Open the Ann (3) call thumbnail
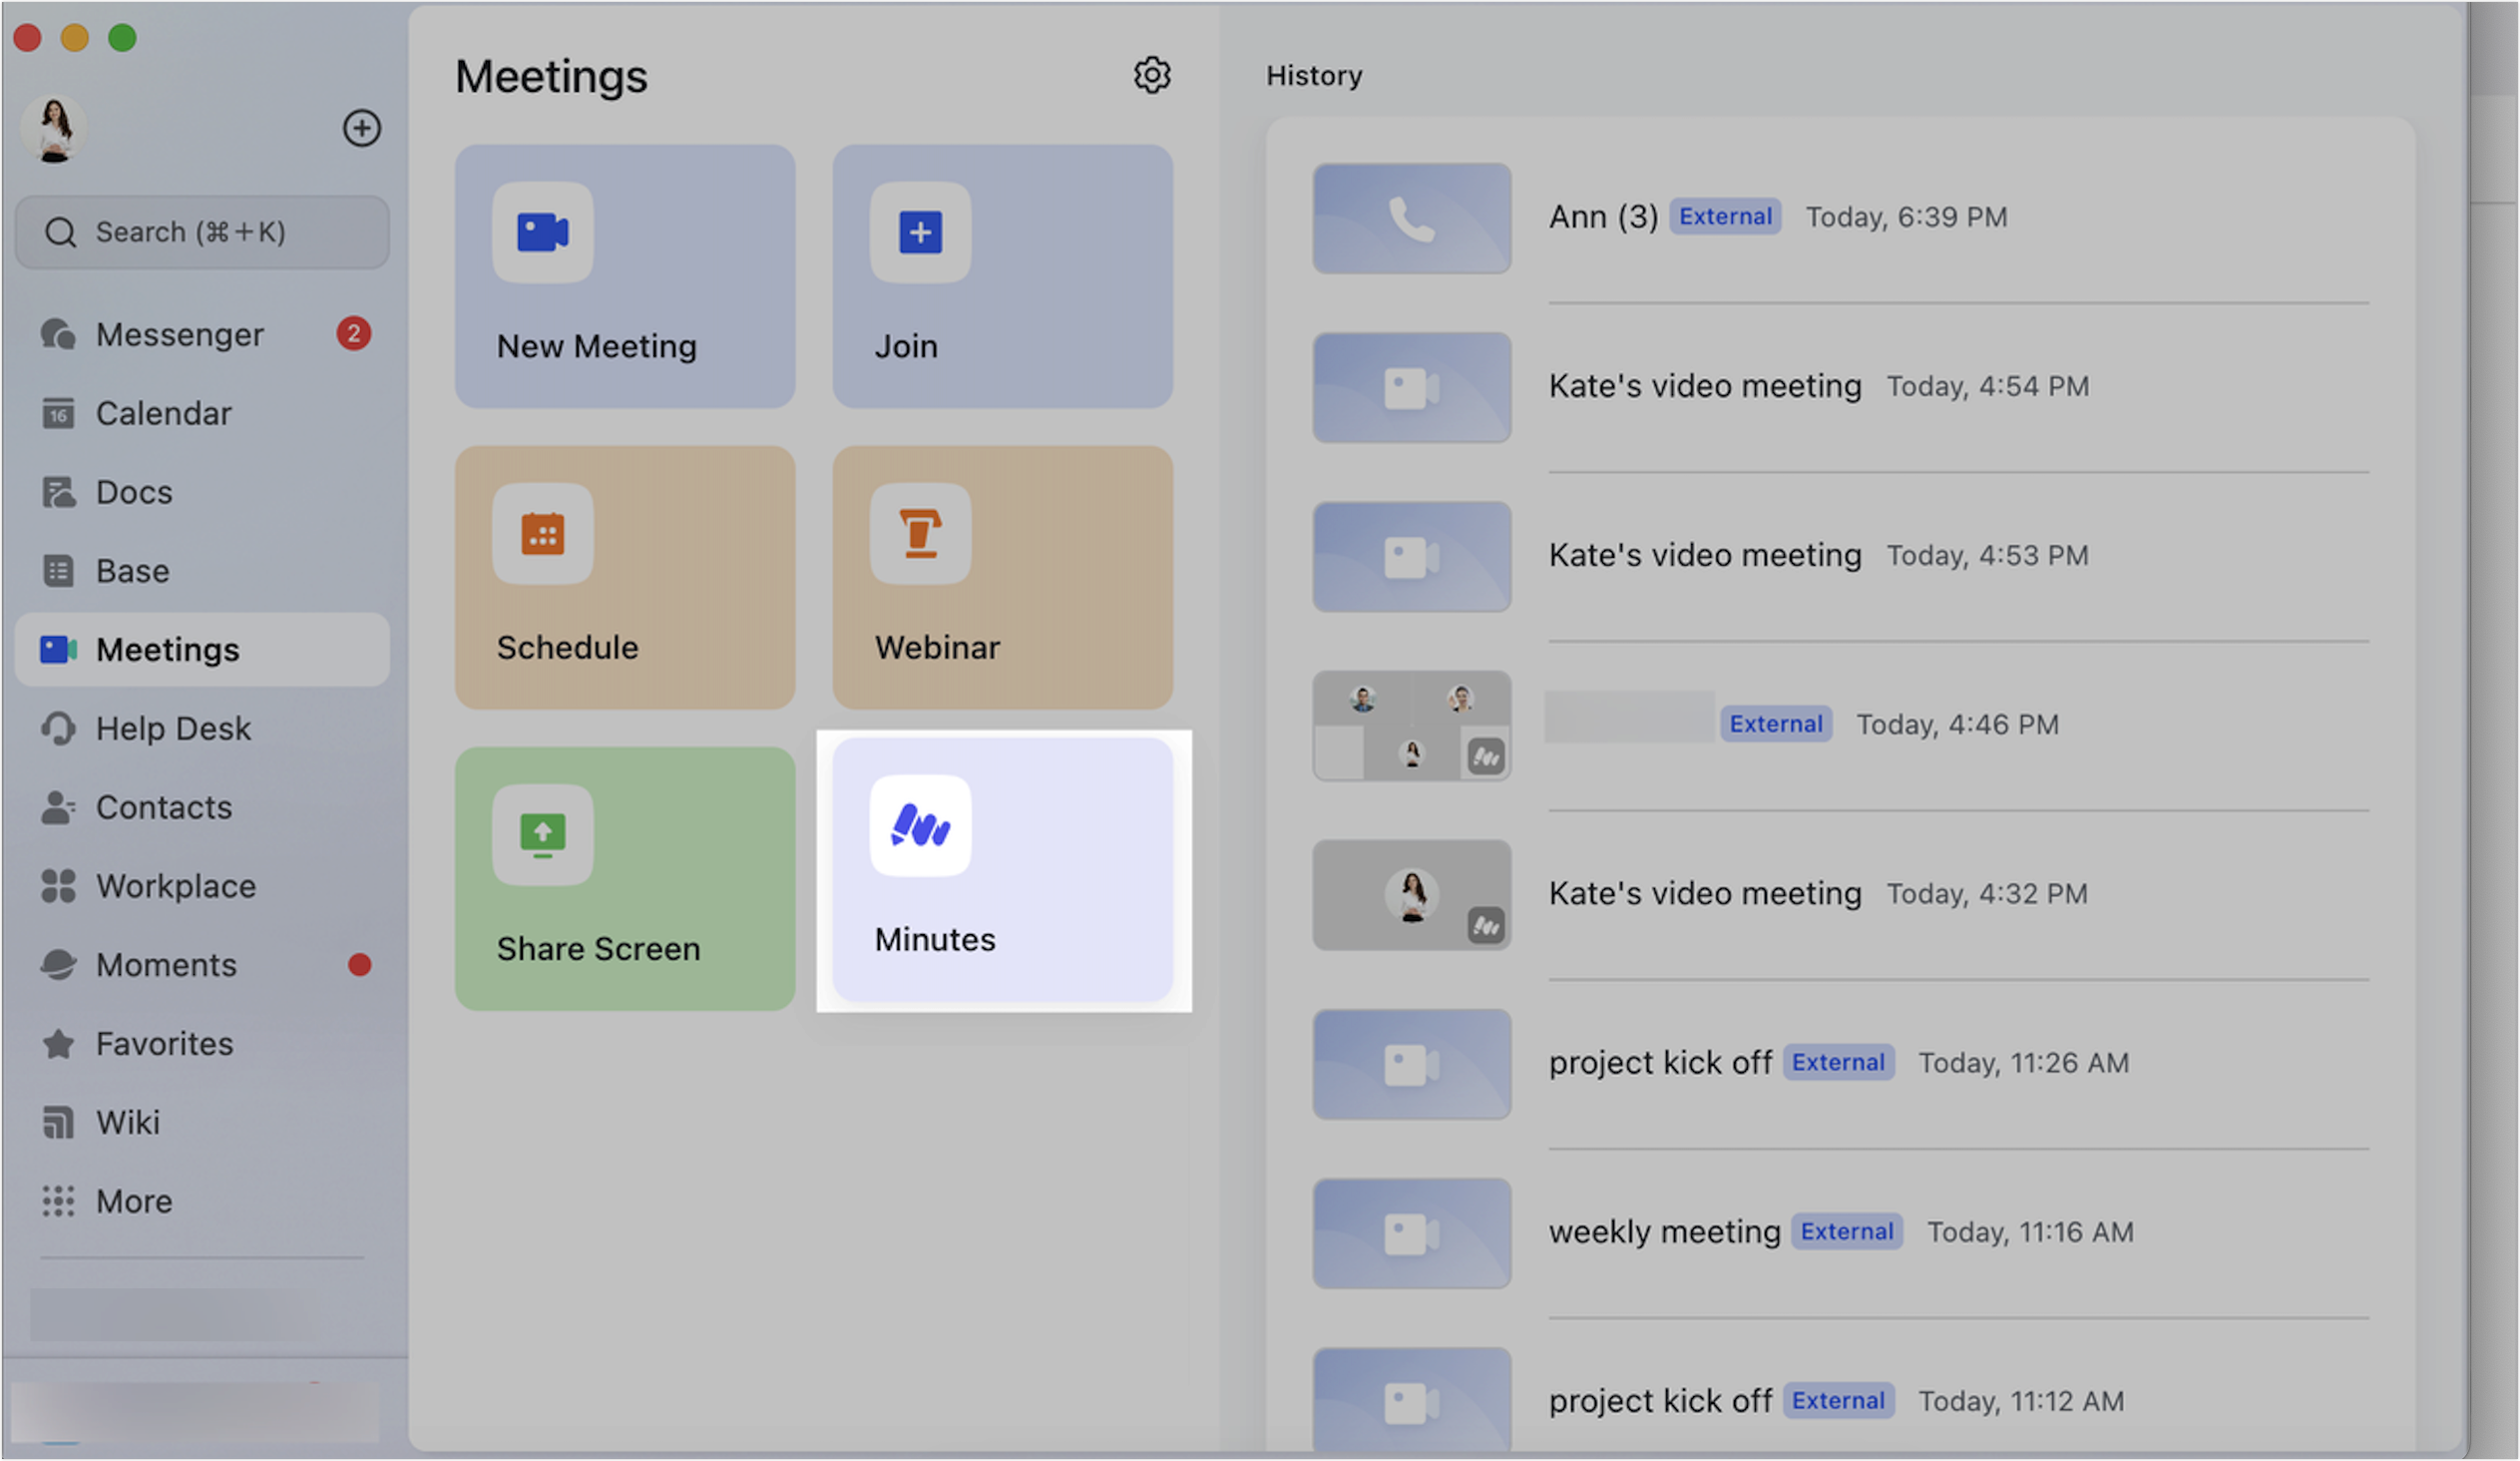This screenshot has width=2520, height=1461. pyautogui.click(x=1411, y=218)
